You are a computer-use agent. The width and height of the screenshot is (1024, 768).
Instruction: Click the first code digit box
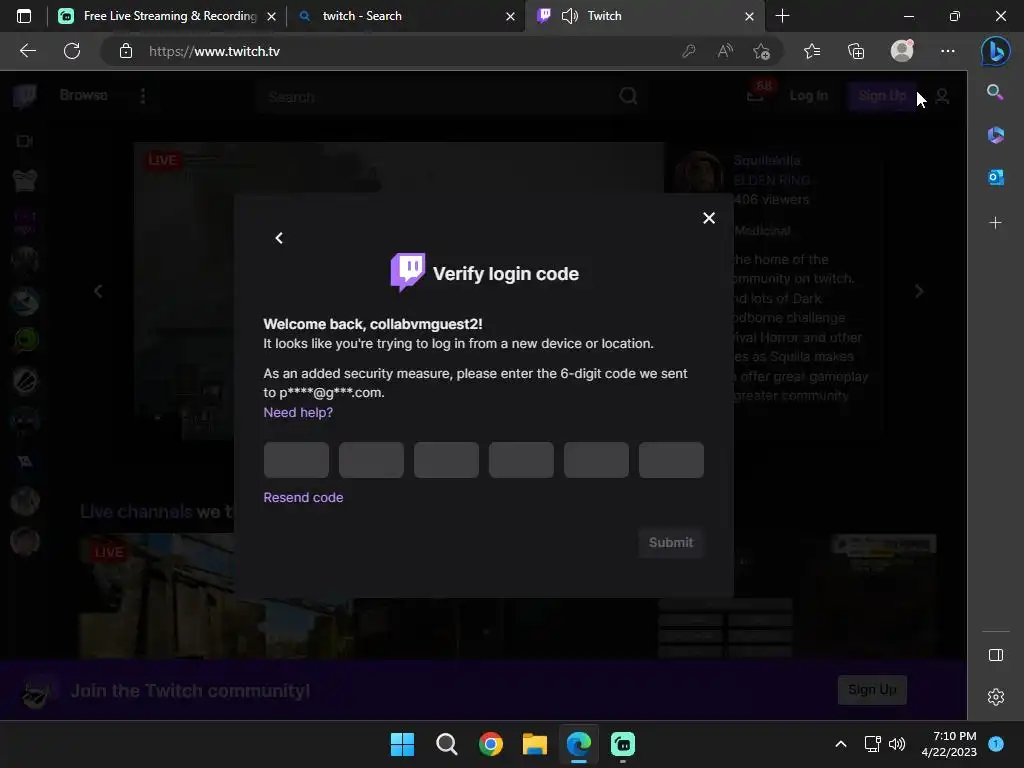point(296,460)
